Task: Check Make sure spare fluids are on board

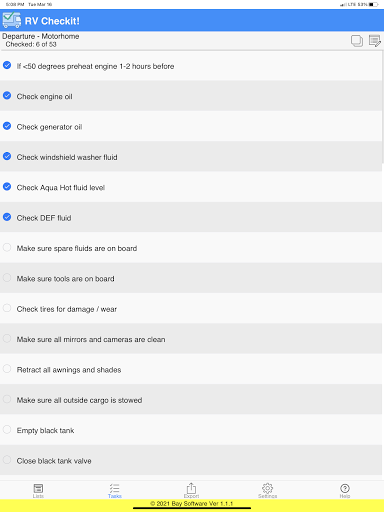Action: [7, 247]
